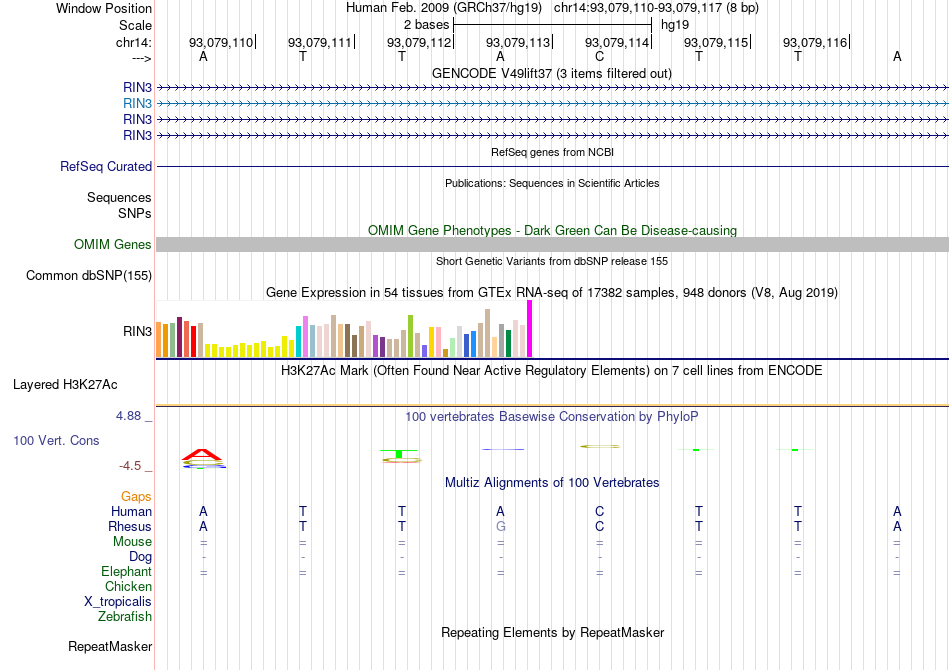The height and width of the screenshot is (670, 950).
Task: Click the Elephant species label
Action: (127, 572)
